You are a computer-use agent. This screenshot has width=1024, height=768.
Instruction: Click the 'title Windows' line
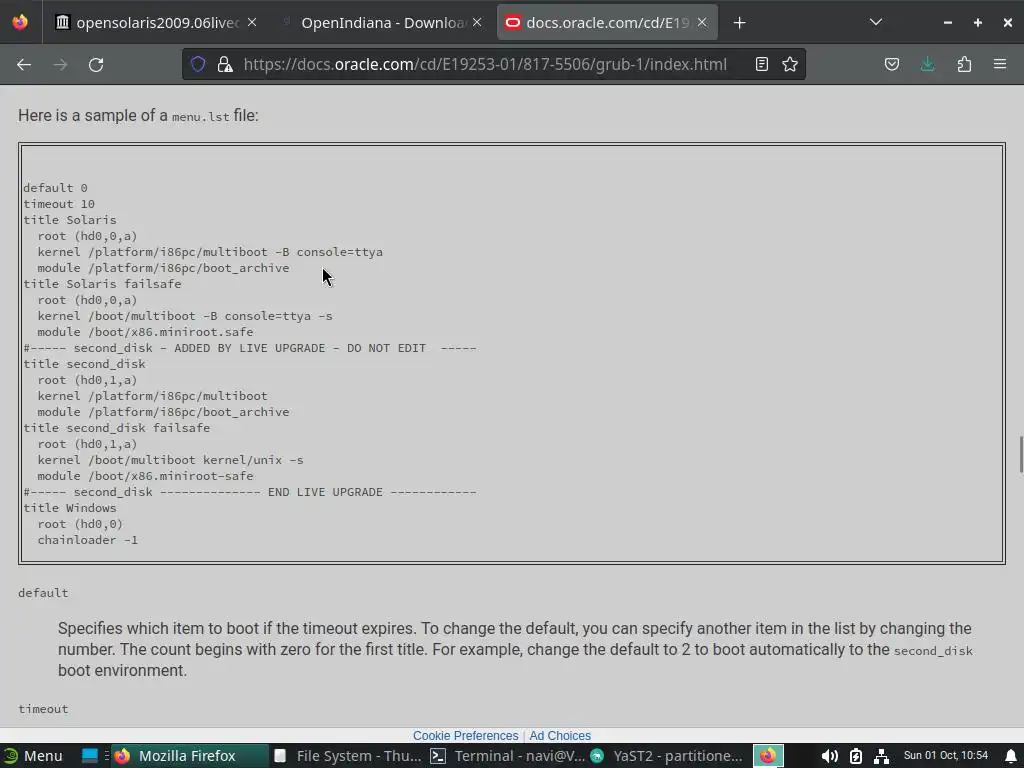coord(70,508)
